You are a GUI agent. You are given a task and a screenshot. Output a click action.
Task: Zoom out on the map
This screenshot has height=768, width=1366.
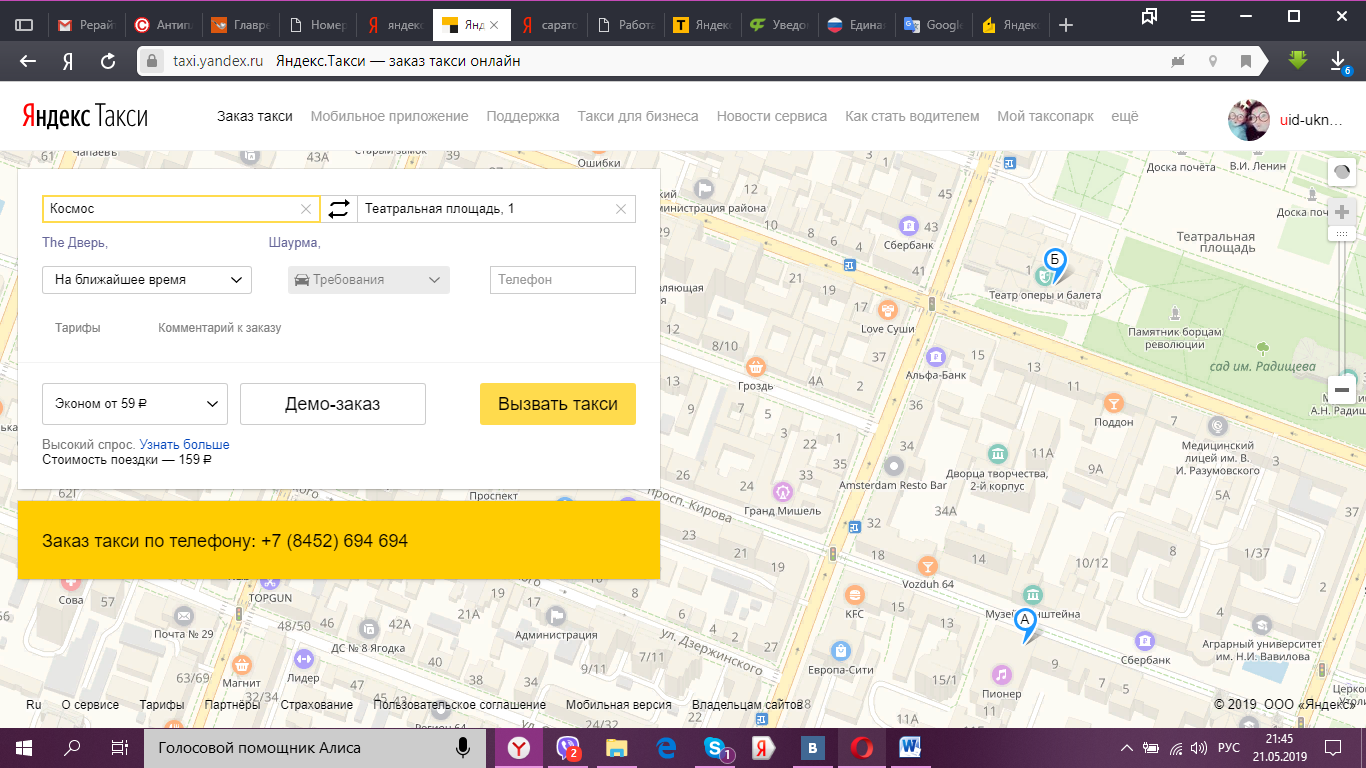tap(1342, 390)
